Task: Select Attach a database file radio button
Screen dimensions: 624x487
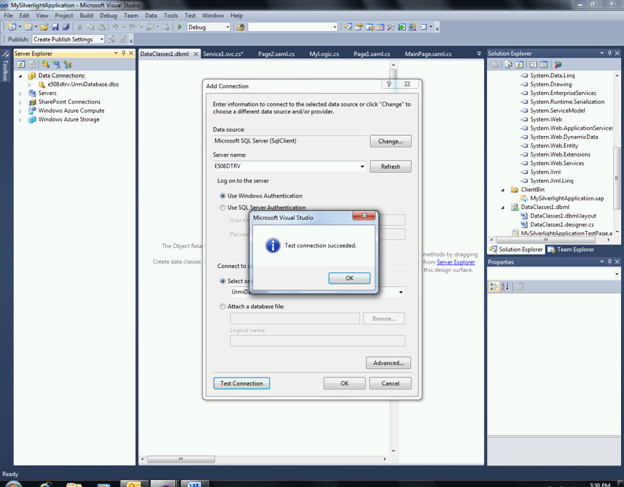Action: coord(223,306)
